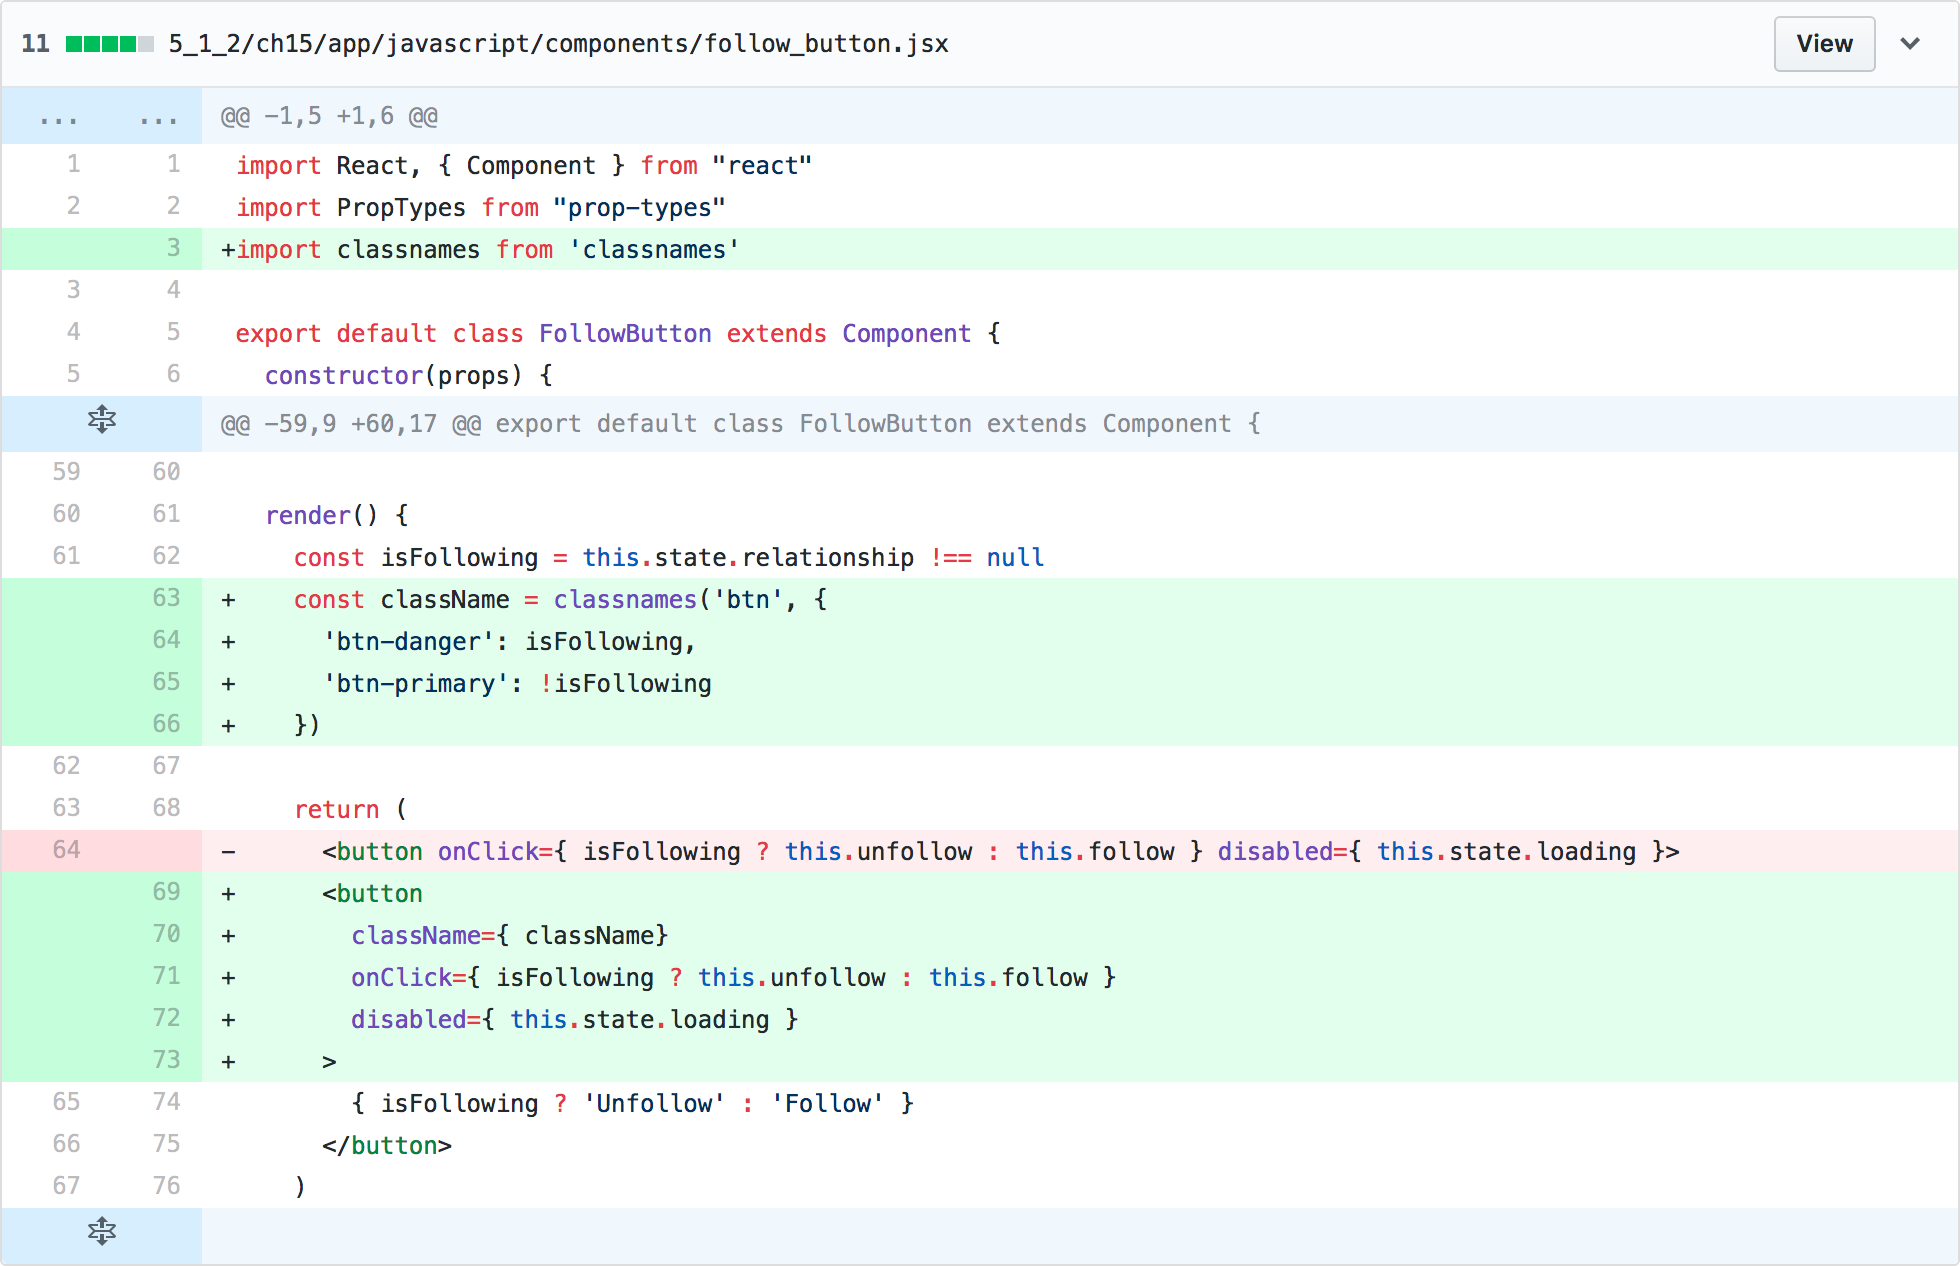The height and width of the screenshot is (1266, 1960).
Task: Click new line number 69
Action: (x=166, y=892)
